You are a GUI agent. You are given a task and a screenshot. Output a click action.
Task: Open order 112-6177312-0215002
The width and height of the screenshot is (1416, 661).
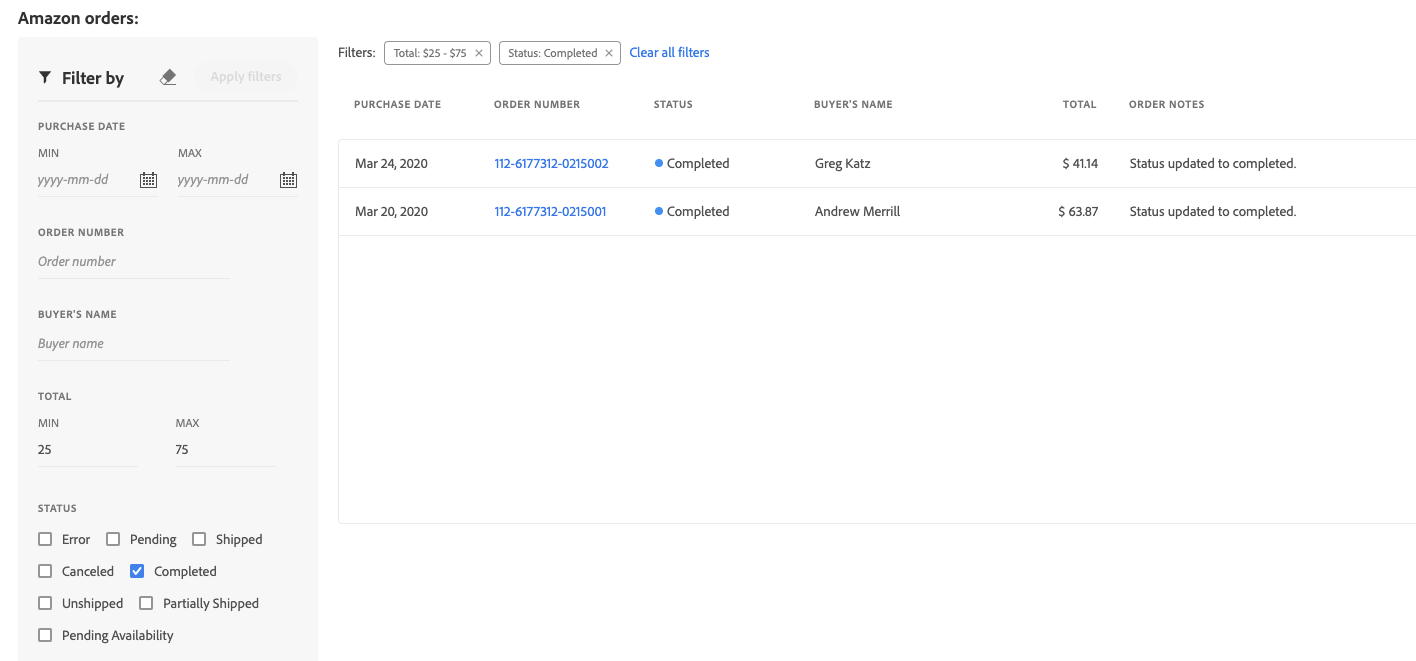(551, 163)
